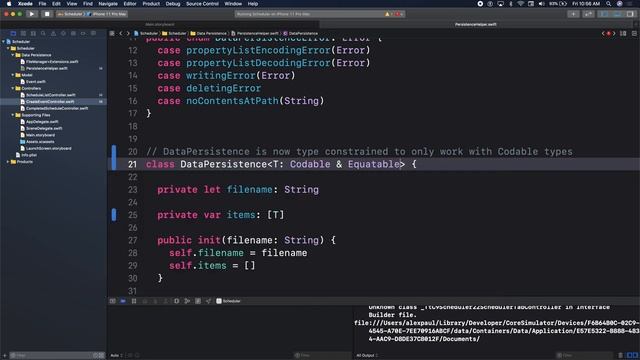Image resolution: width=640 pixels, height=360 pixels.
Task: Open the Xcode menu
Action: pyautogui.click(x=25, y=4)
